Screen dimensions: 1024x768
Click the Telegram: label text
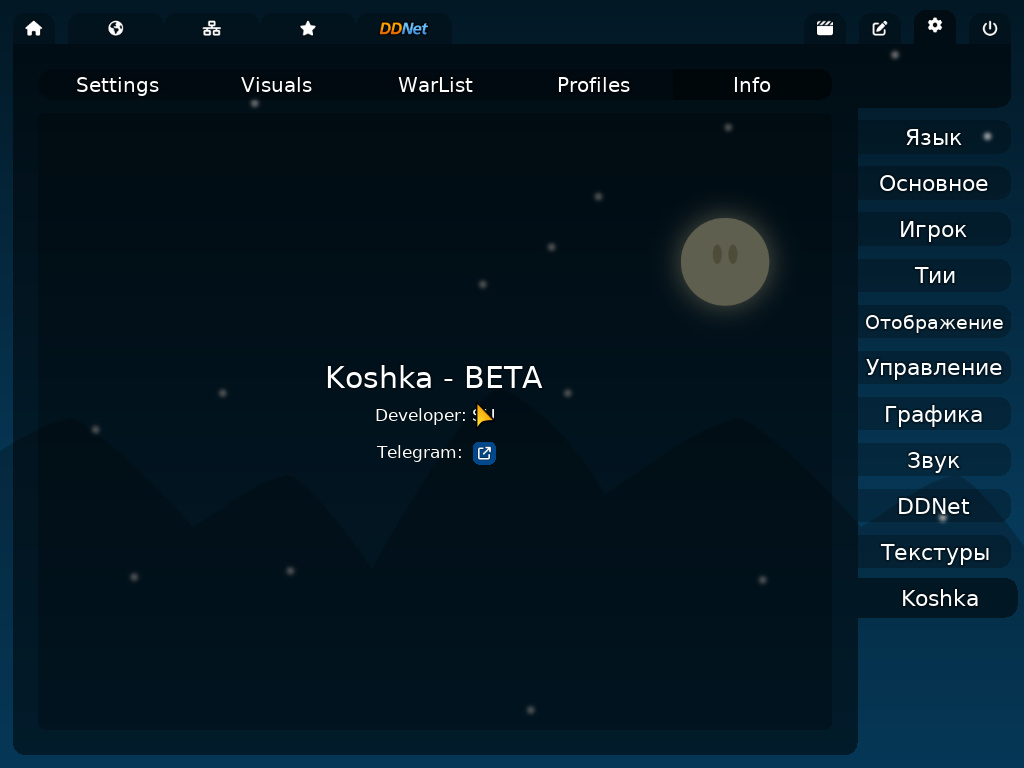click(419, 453)
